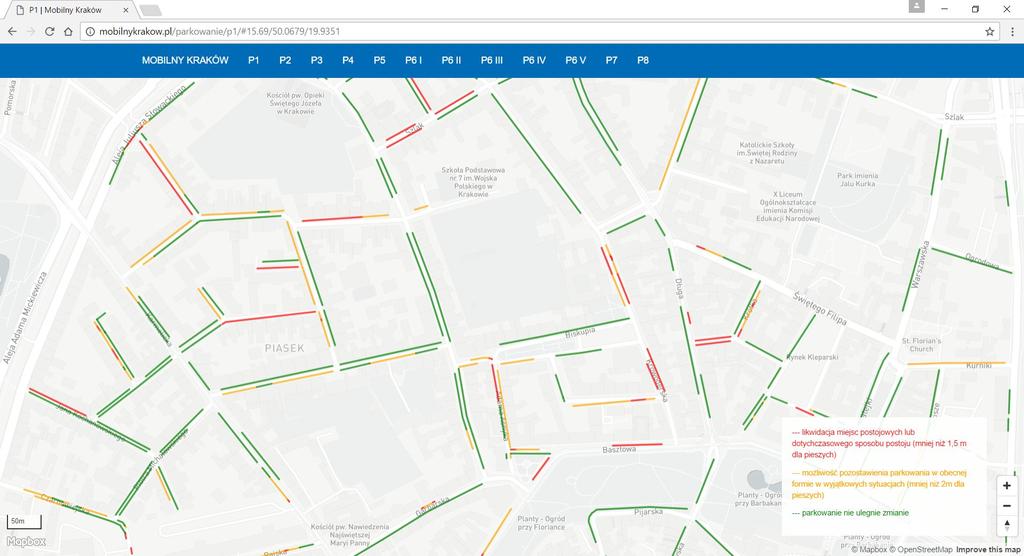Reload the current page
The image size is (1024, 556).
pos(49,31)
